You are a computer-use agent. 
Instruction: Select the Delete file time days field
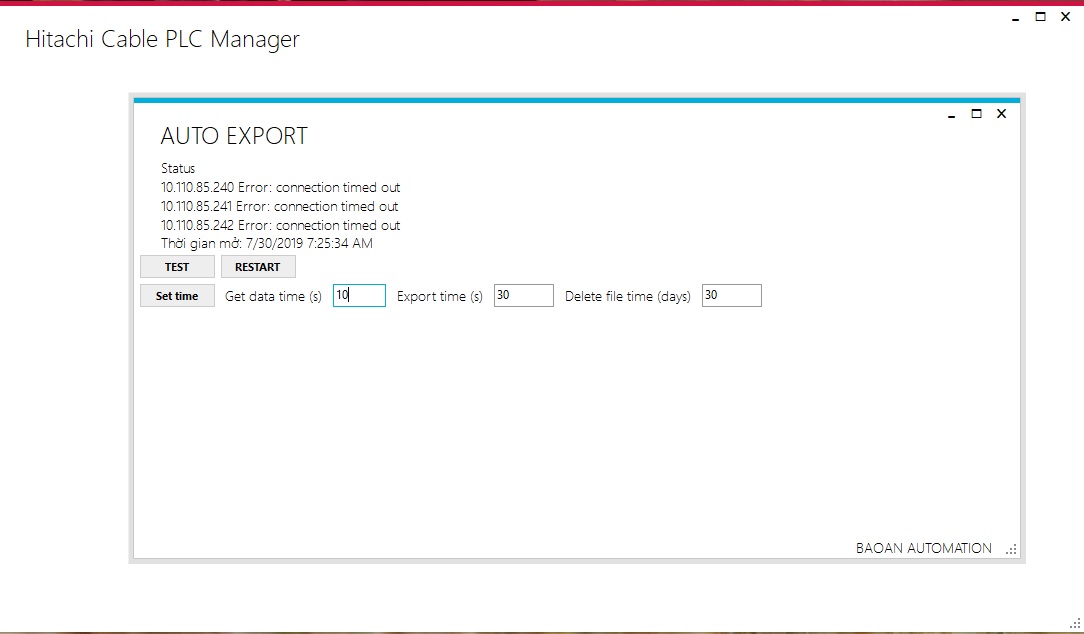point(731,296)
